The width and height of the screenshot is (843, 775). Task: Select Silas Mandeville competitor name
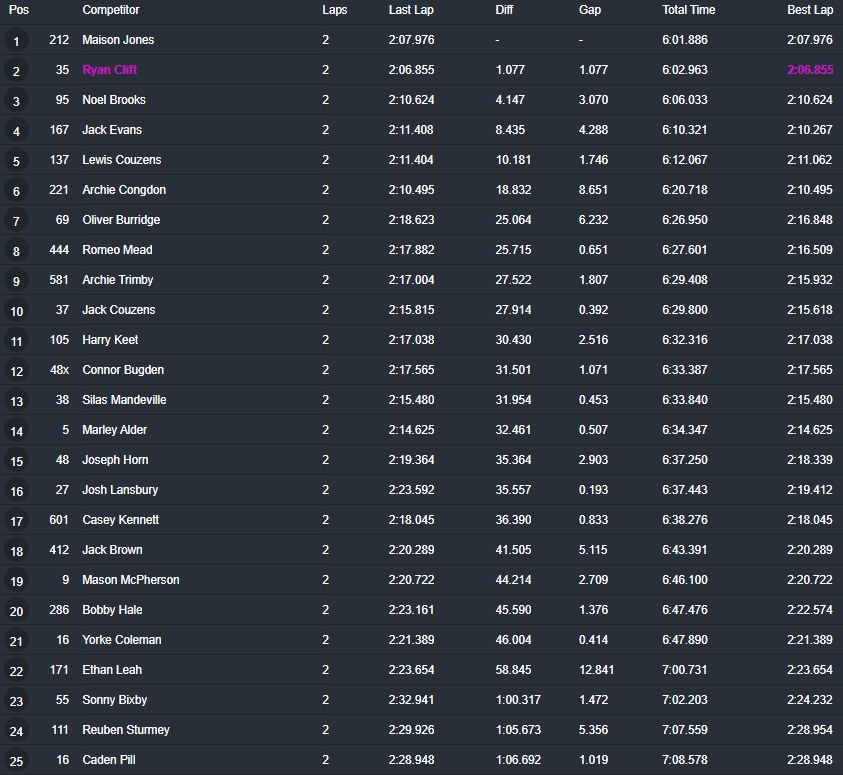[124, 400]
